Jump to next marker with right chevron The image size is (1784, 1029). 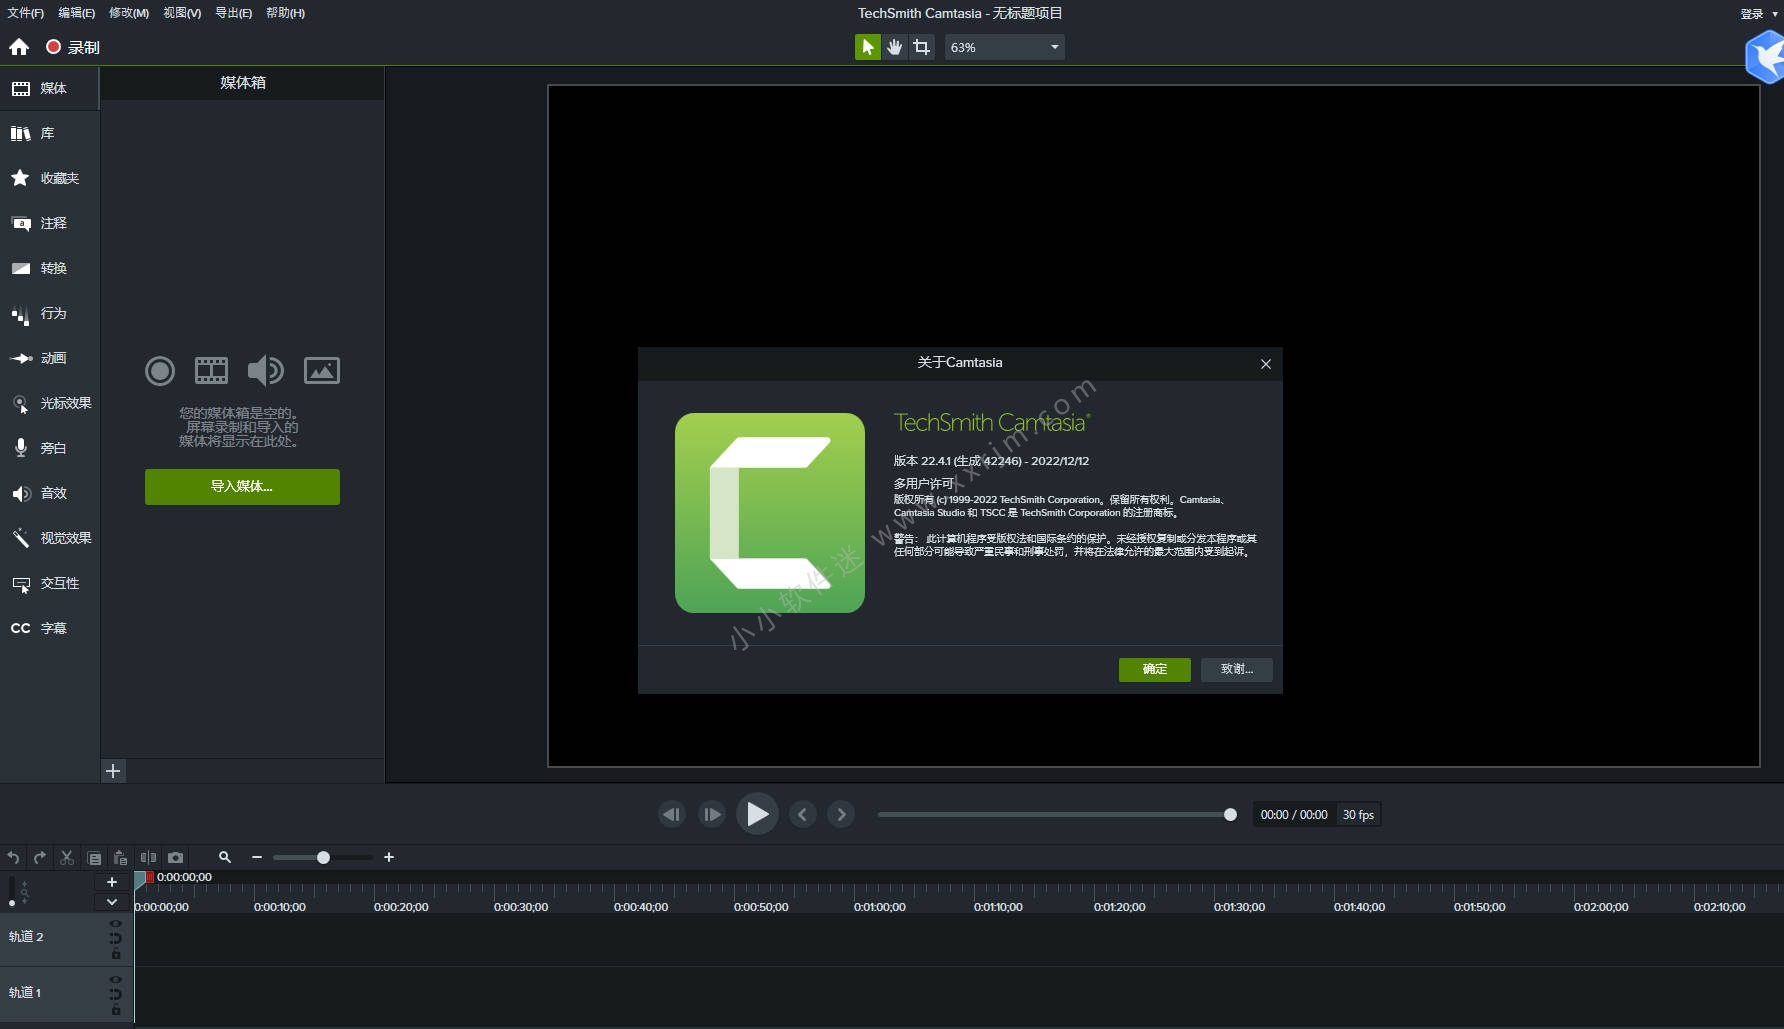point(842,814)
